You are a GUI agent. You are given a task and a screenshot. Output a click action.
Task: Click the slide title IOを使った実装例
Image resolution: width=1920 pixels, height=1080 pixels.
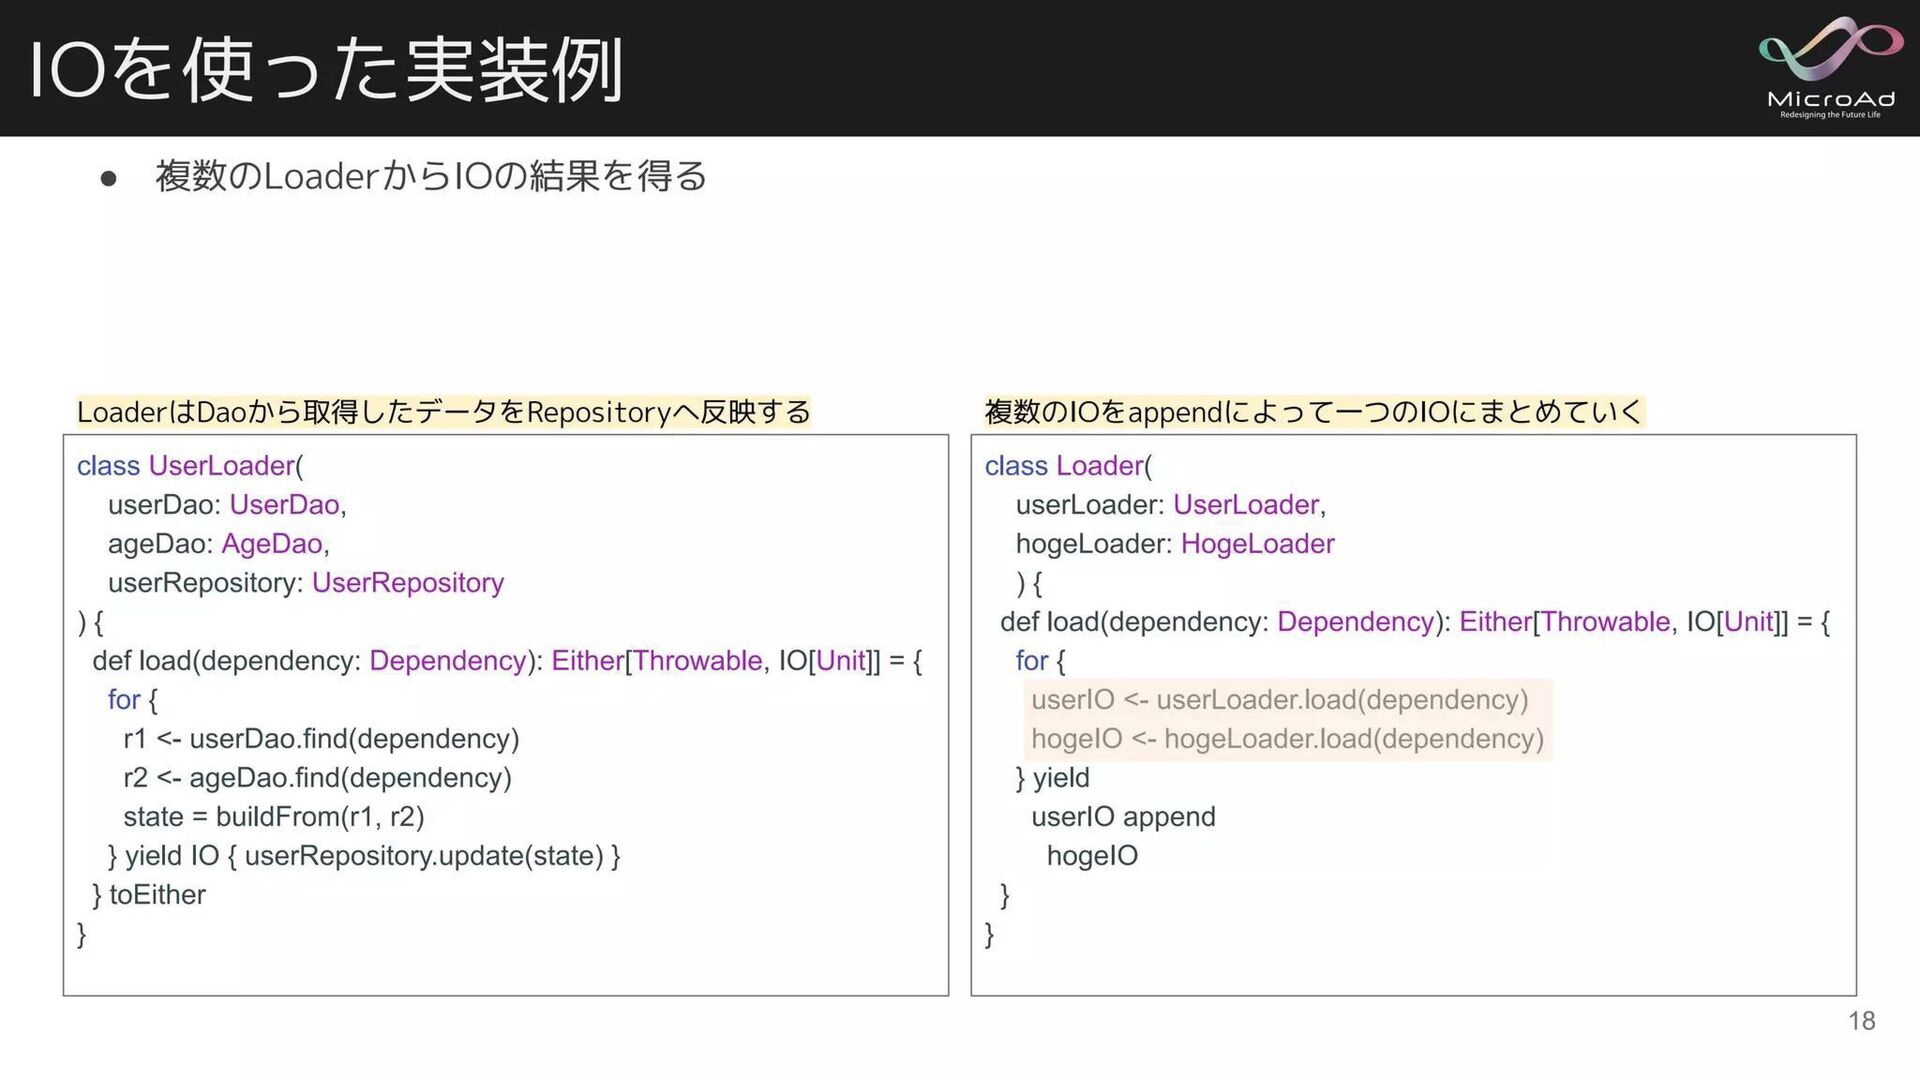pos(327,70)
